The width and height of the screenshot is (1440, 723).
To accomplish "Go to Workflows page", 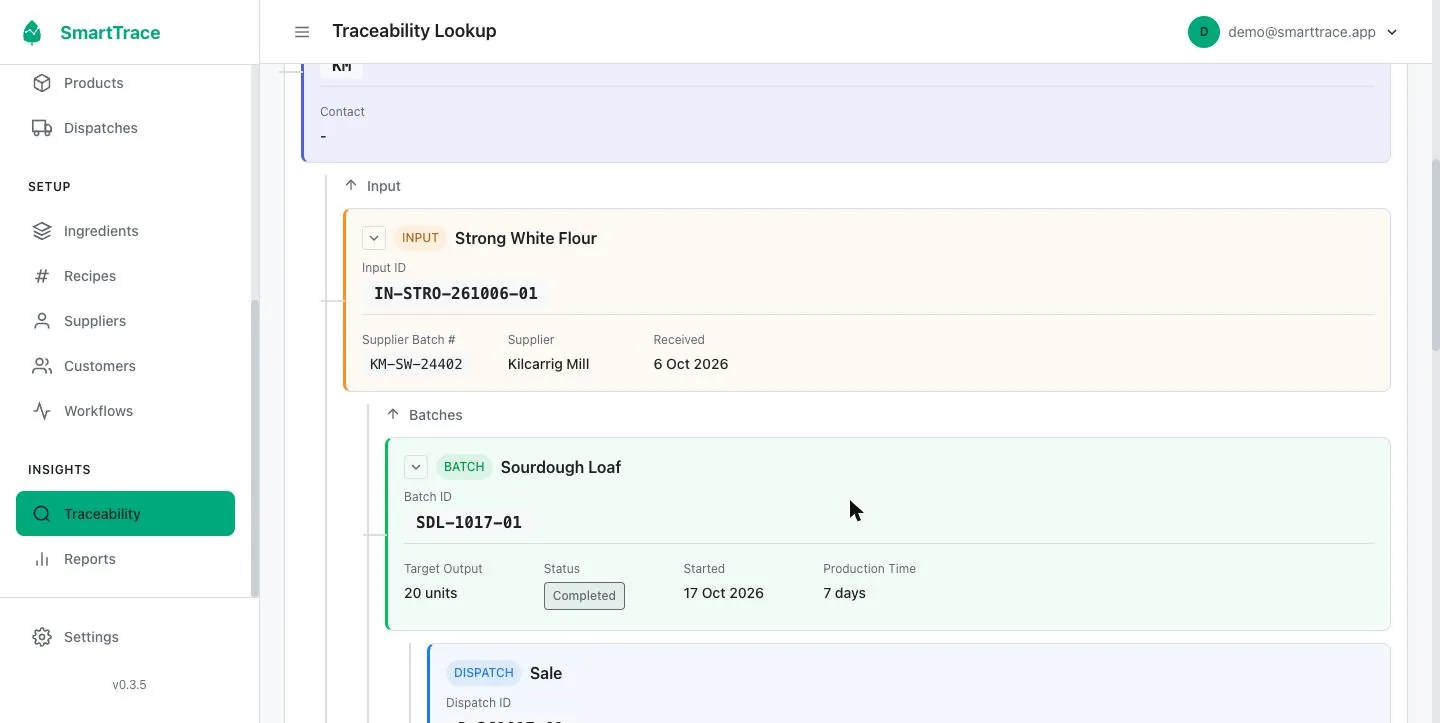I will [126, 411].
